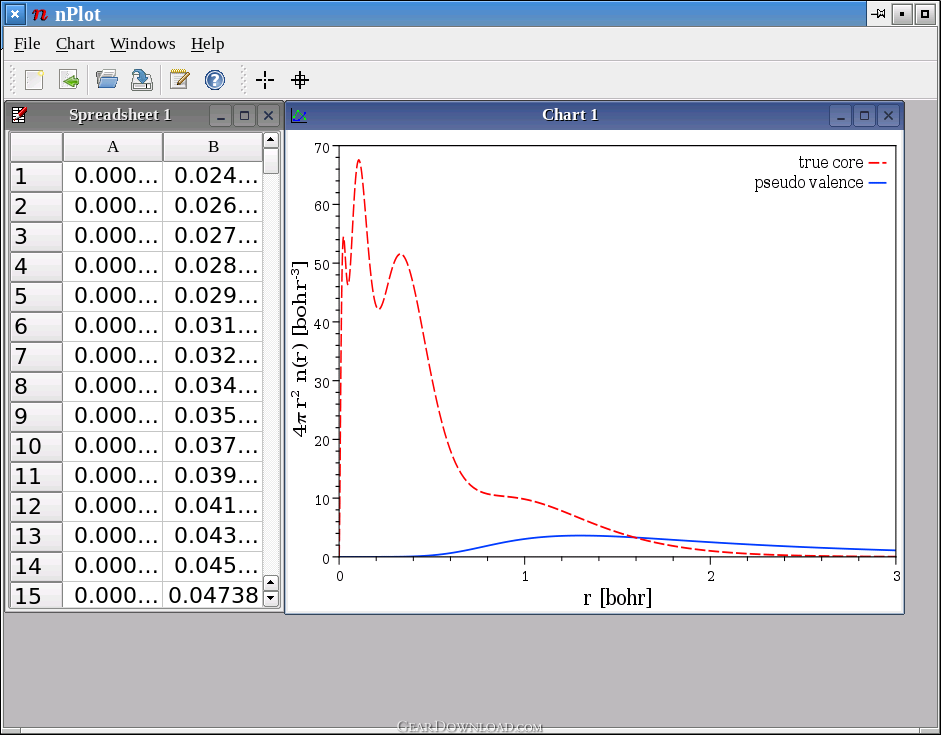941x735 pixels.
Task: Click the Spreadsheet 1 title bar text
Action: [120, 115]
